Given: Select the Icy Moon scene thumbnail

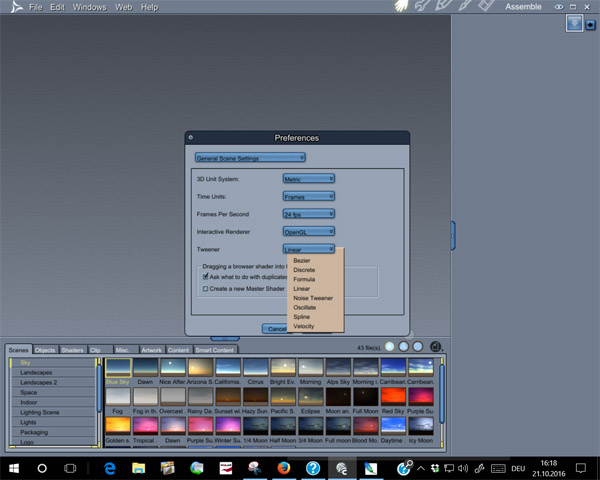Looking at the screenshot, I should (421, 426).
